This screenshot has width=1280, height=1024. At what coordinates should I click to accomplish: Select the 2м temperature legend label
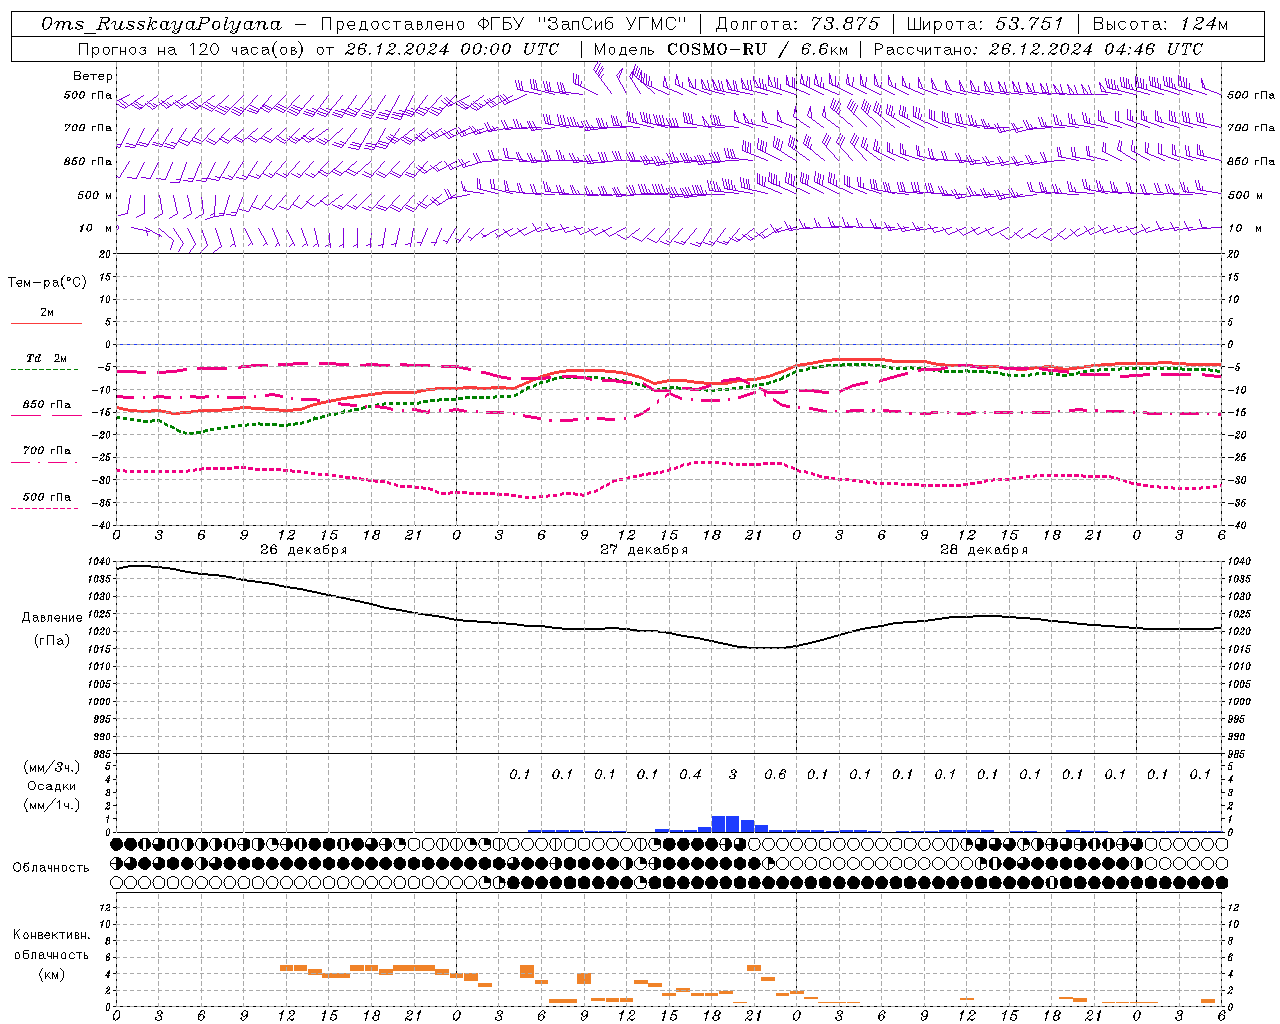click(x=47, y=312)
